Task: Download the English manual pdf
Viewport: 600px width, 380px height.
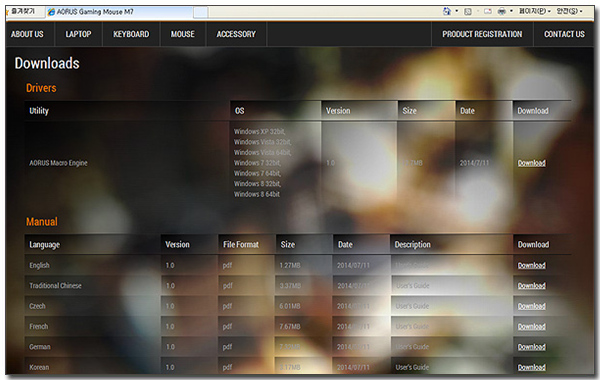Action: 532,265
